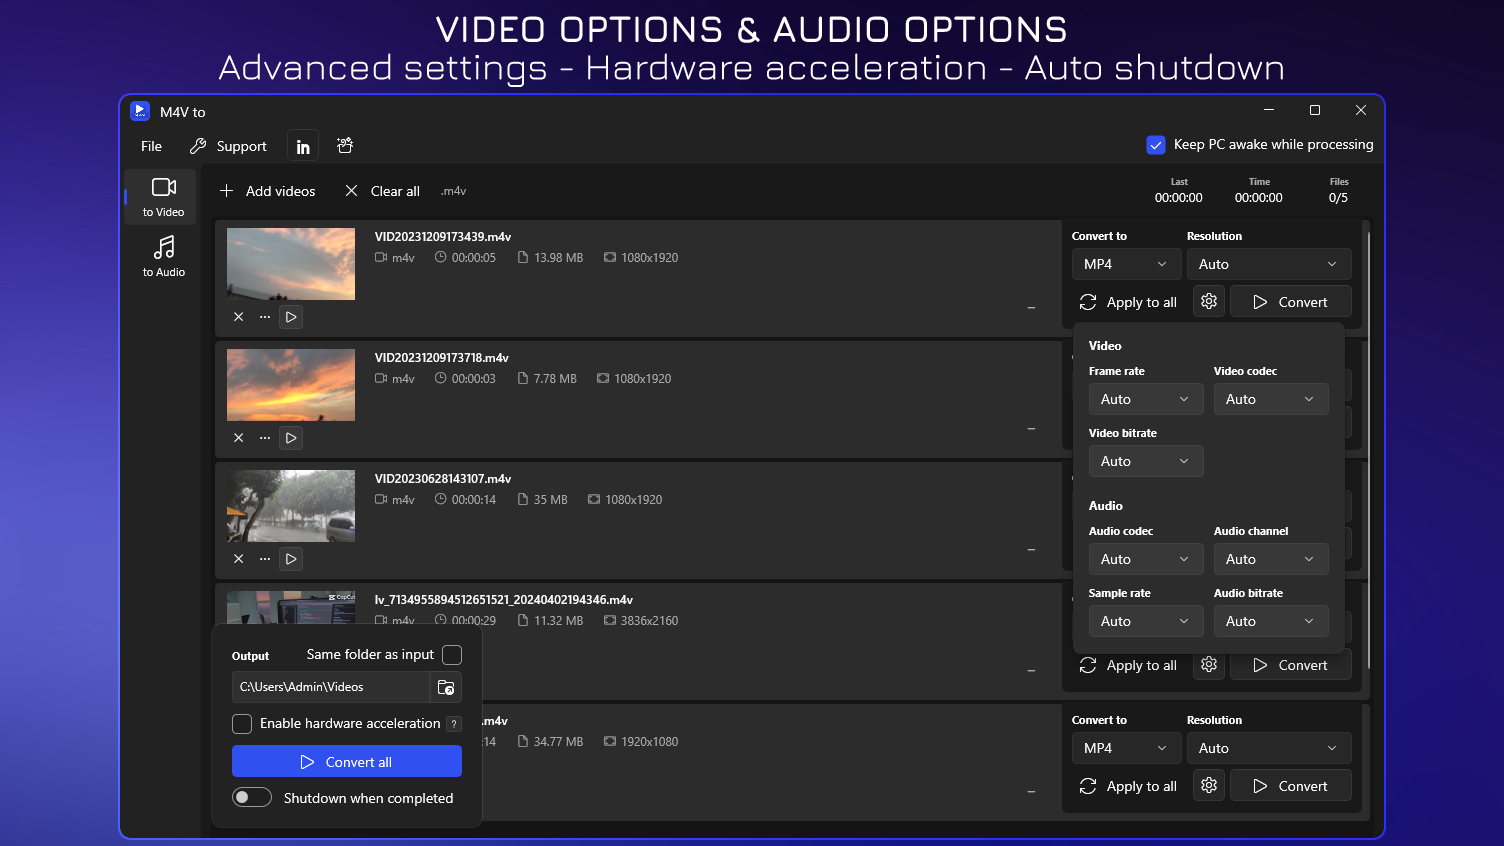Toggle Keep PC awake while processing
Screen dimensions: 1504x846
click(1156, 145)
